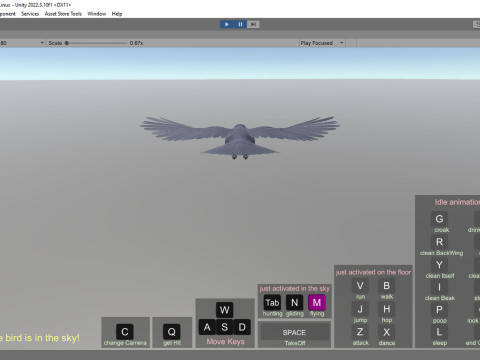The image size is (480, 360).
Task: Click the Q key icon for get Hit
Action: [x=172, y=332]
